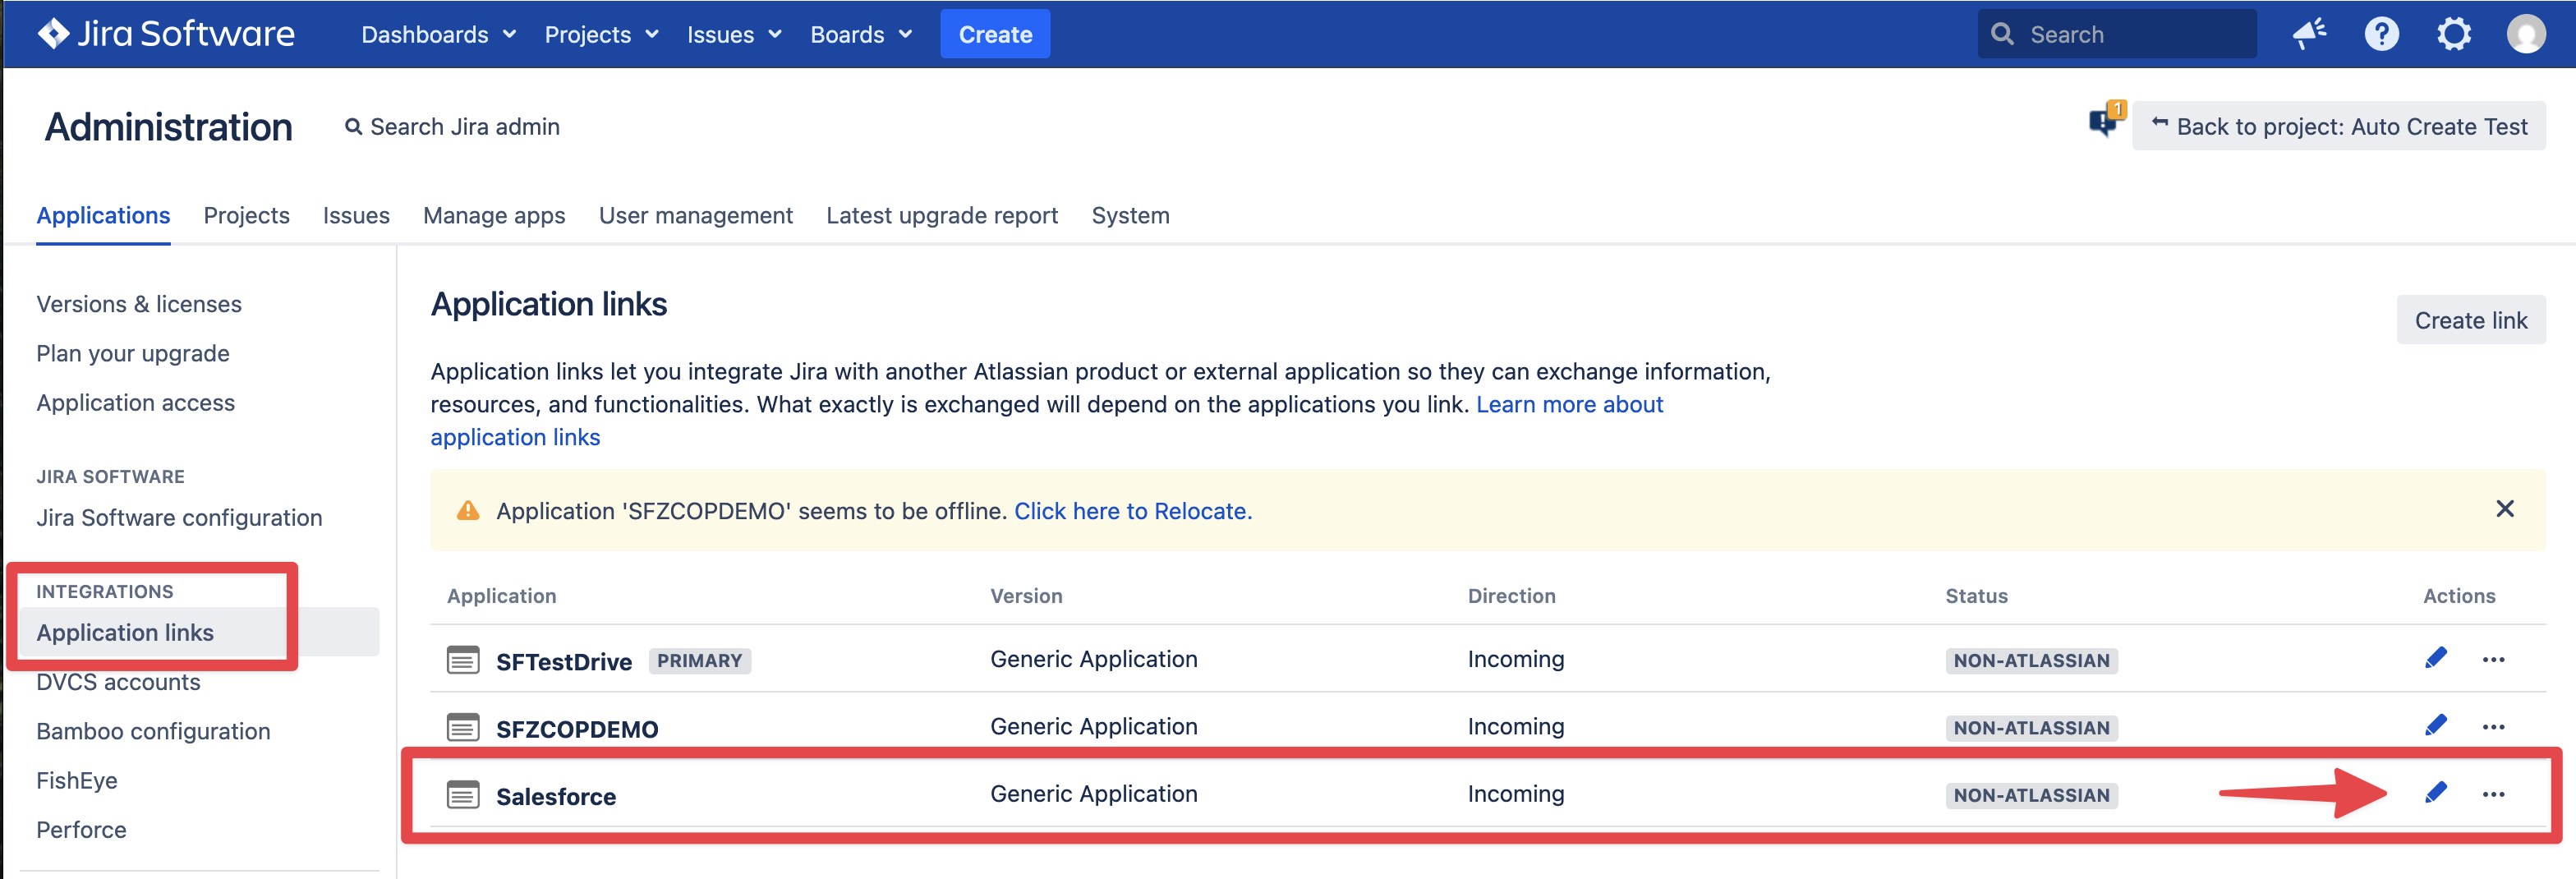Click the edit pencil icon for SFTestDrive
2576x879 pixels.
[2436, 658]
